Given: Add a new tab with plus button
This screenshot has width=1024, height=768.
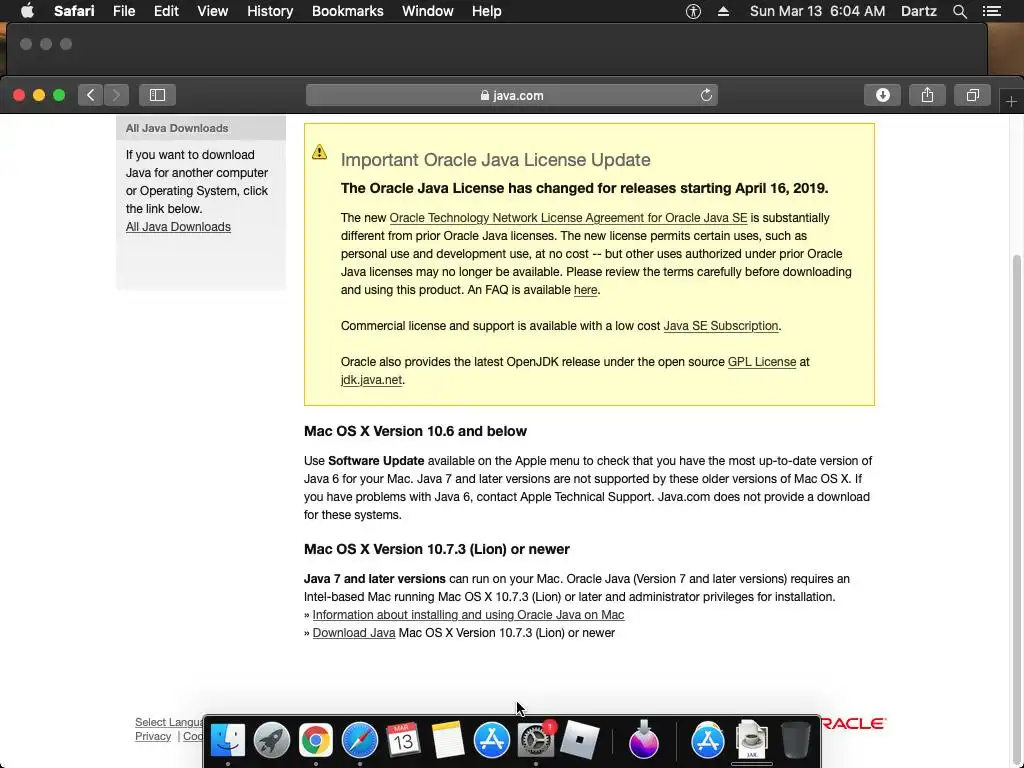Looking at the screenshot, I should coord(1011,102).
